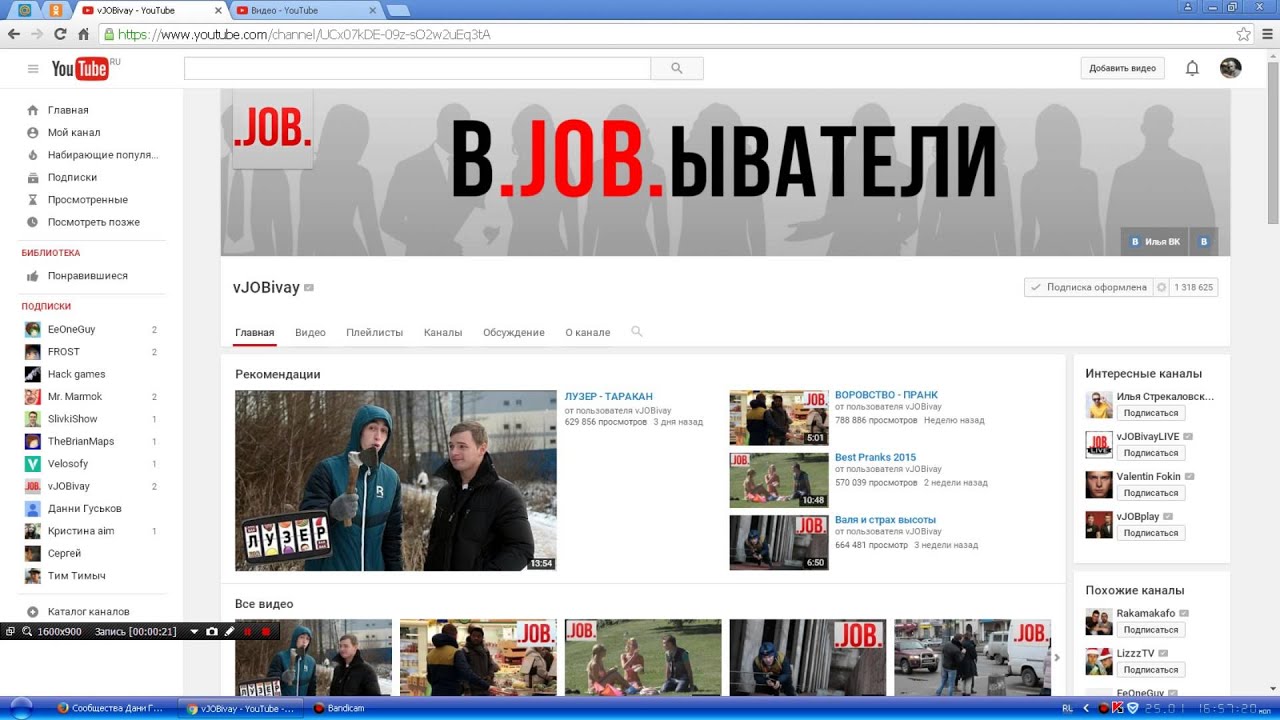The height and width of the screenshot is (720, 1280).
Task: Click the browser home icon
Action: pos(84,34)
